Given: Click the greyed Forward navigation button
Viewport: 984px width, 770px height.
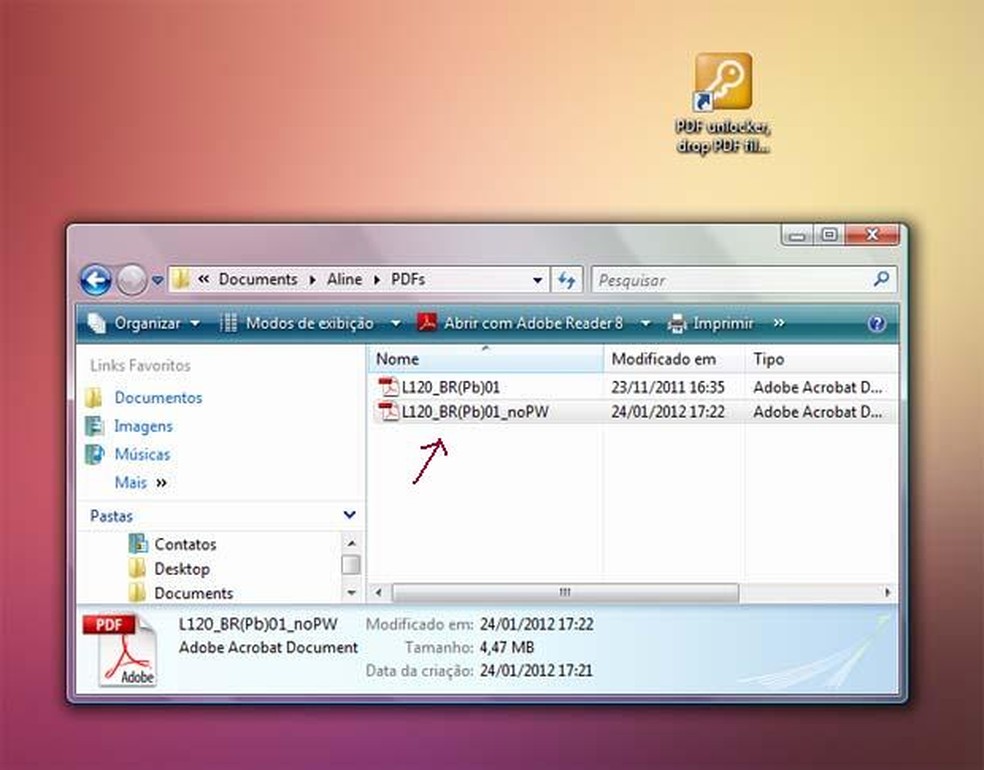Looking at the screenshot, I should 132,280.
